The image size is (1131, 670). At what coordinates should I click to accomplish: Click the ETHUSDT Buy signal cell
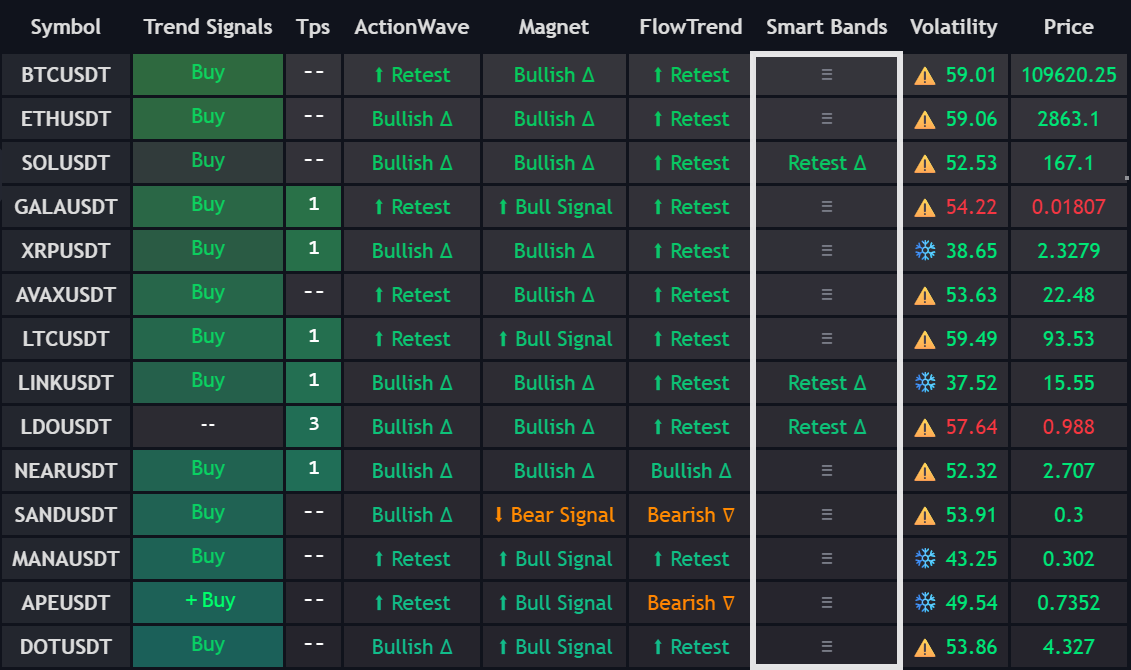click(x=208, y=118)
